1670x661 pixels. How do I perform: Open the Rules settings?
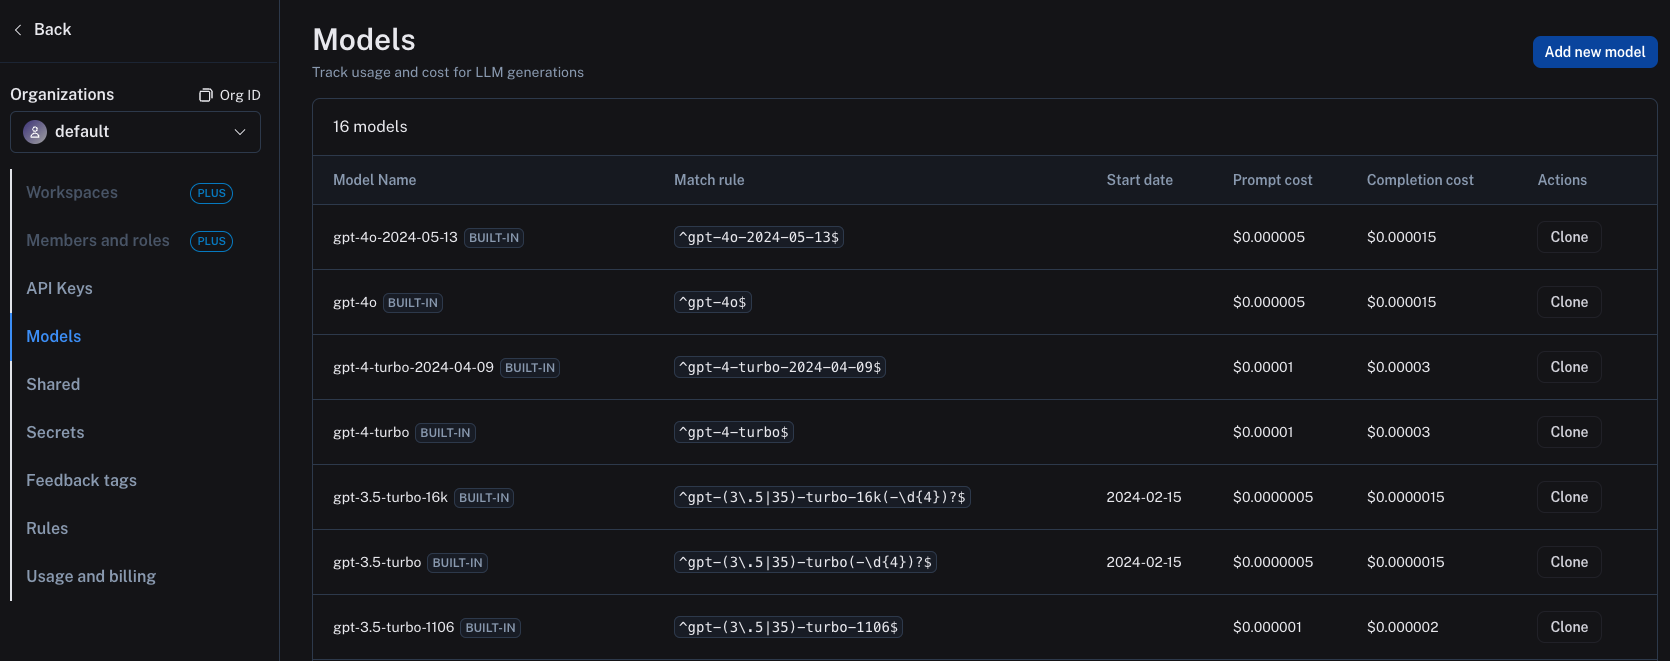(47, 528)
